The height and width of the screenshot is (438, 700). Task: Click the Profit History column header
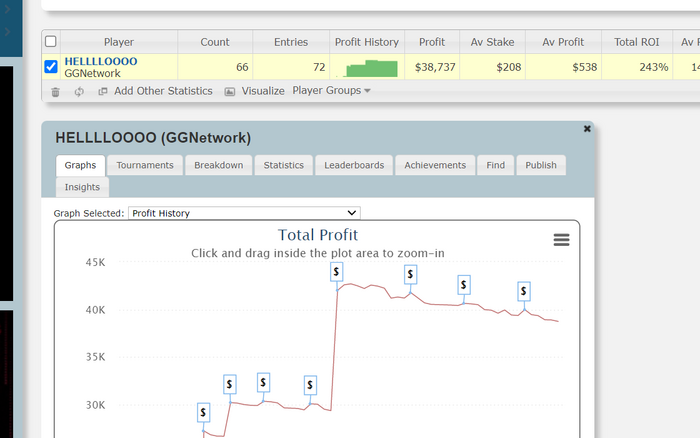pos(367,42)
